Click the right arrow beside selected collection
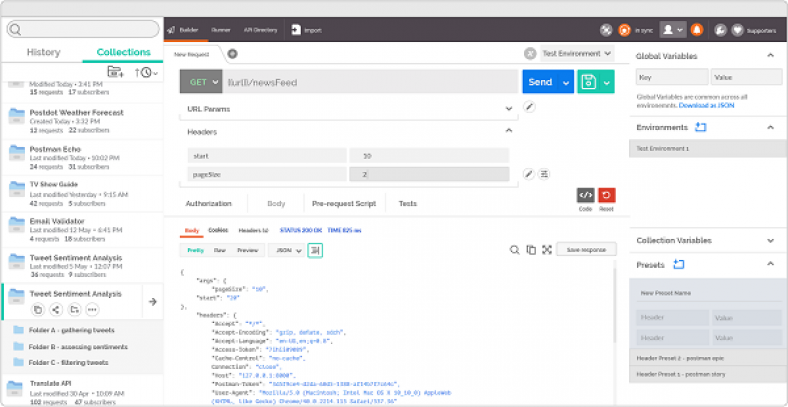788x407 pixels. click(153, 301)
